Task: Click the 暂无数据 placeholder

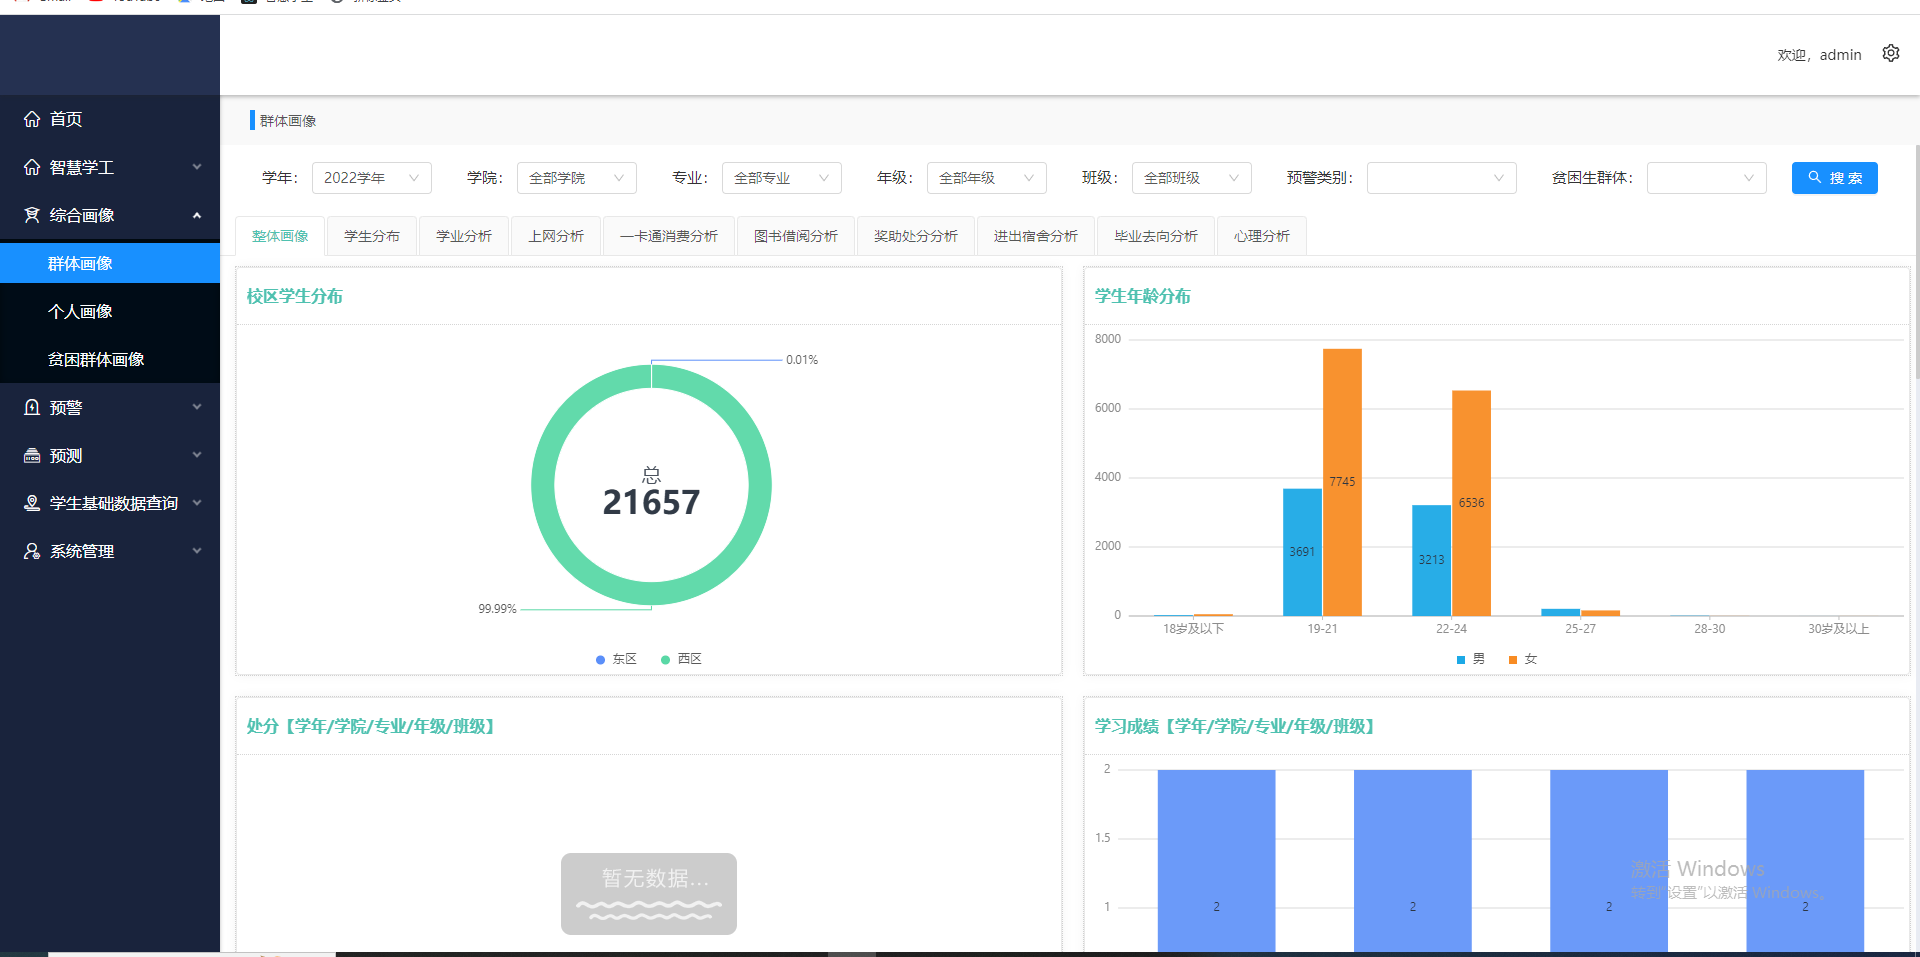Action: [x=649, y=894]
